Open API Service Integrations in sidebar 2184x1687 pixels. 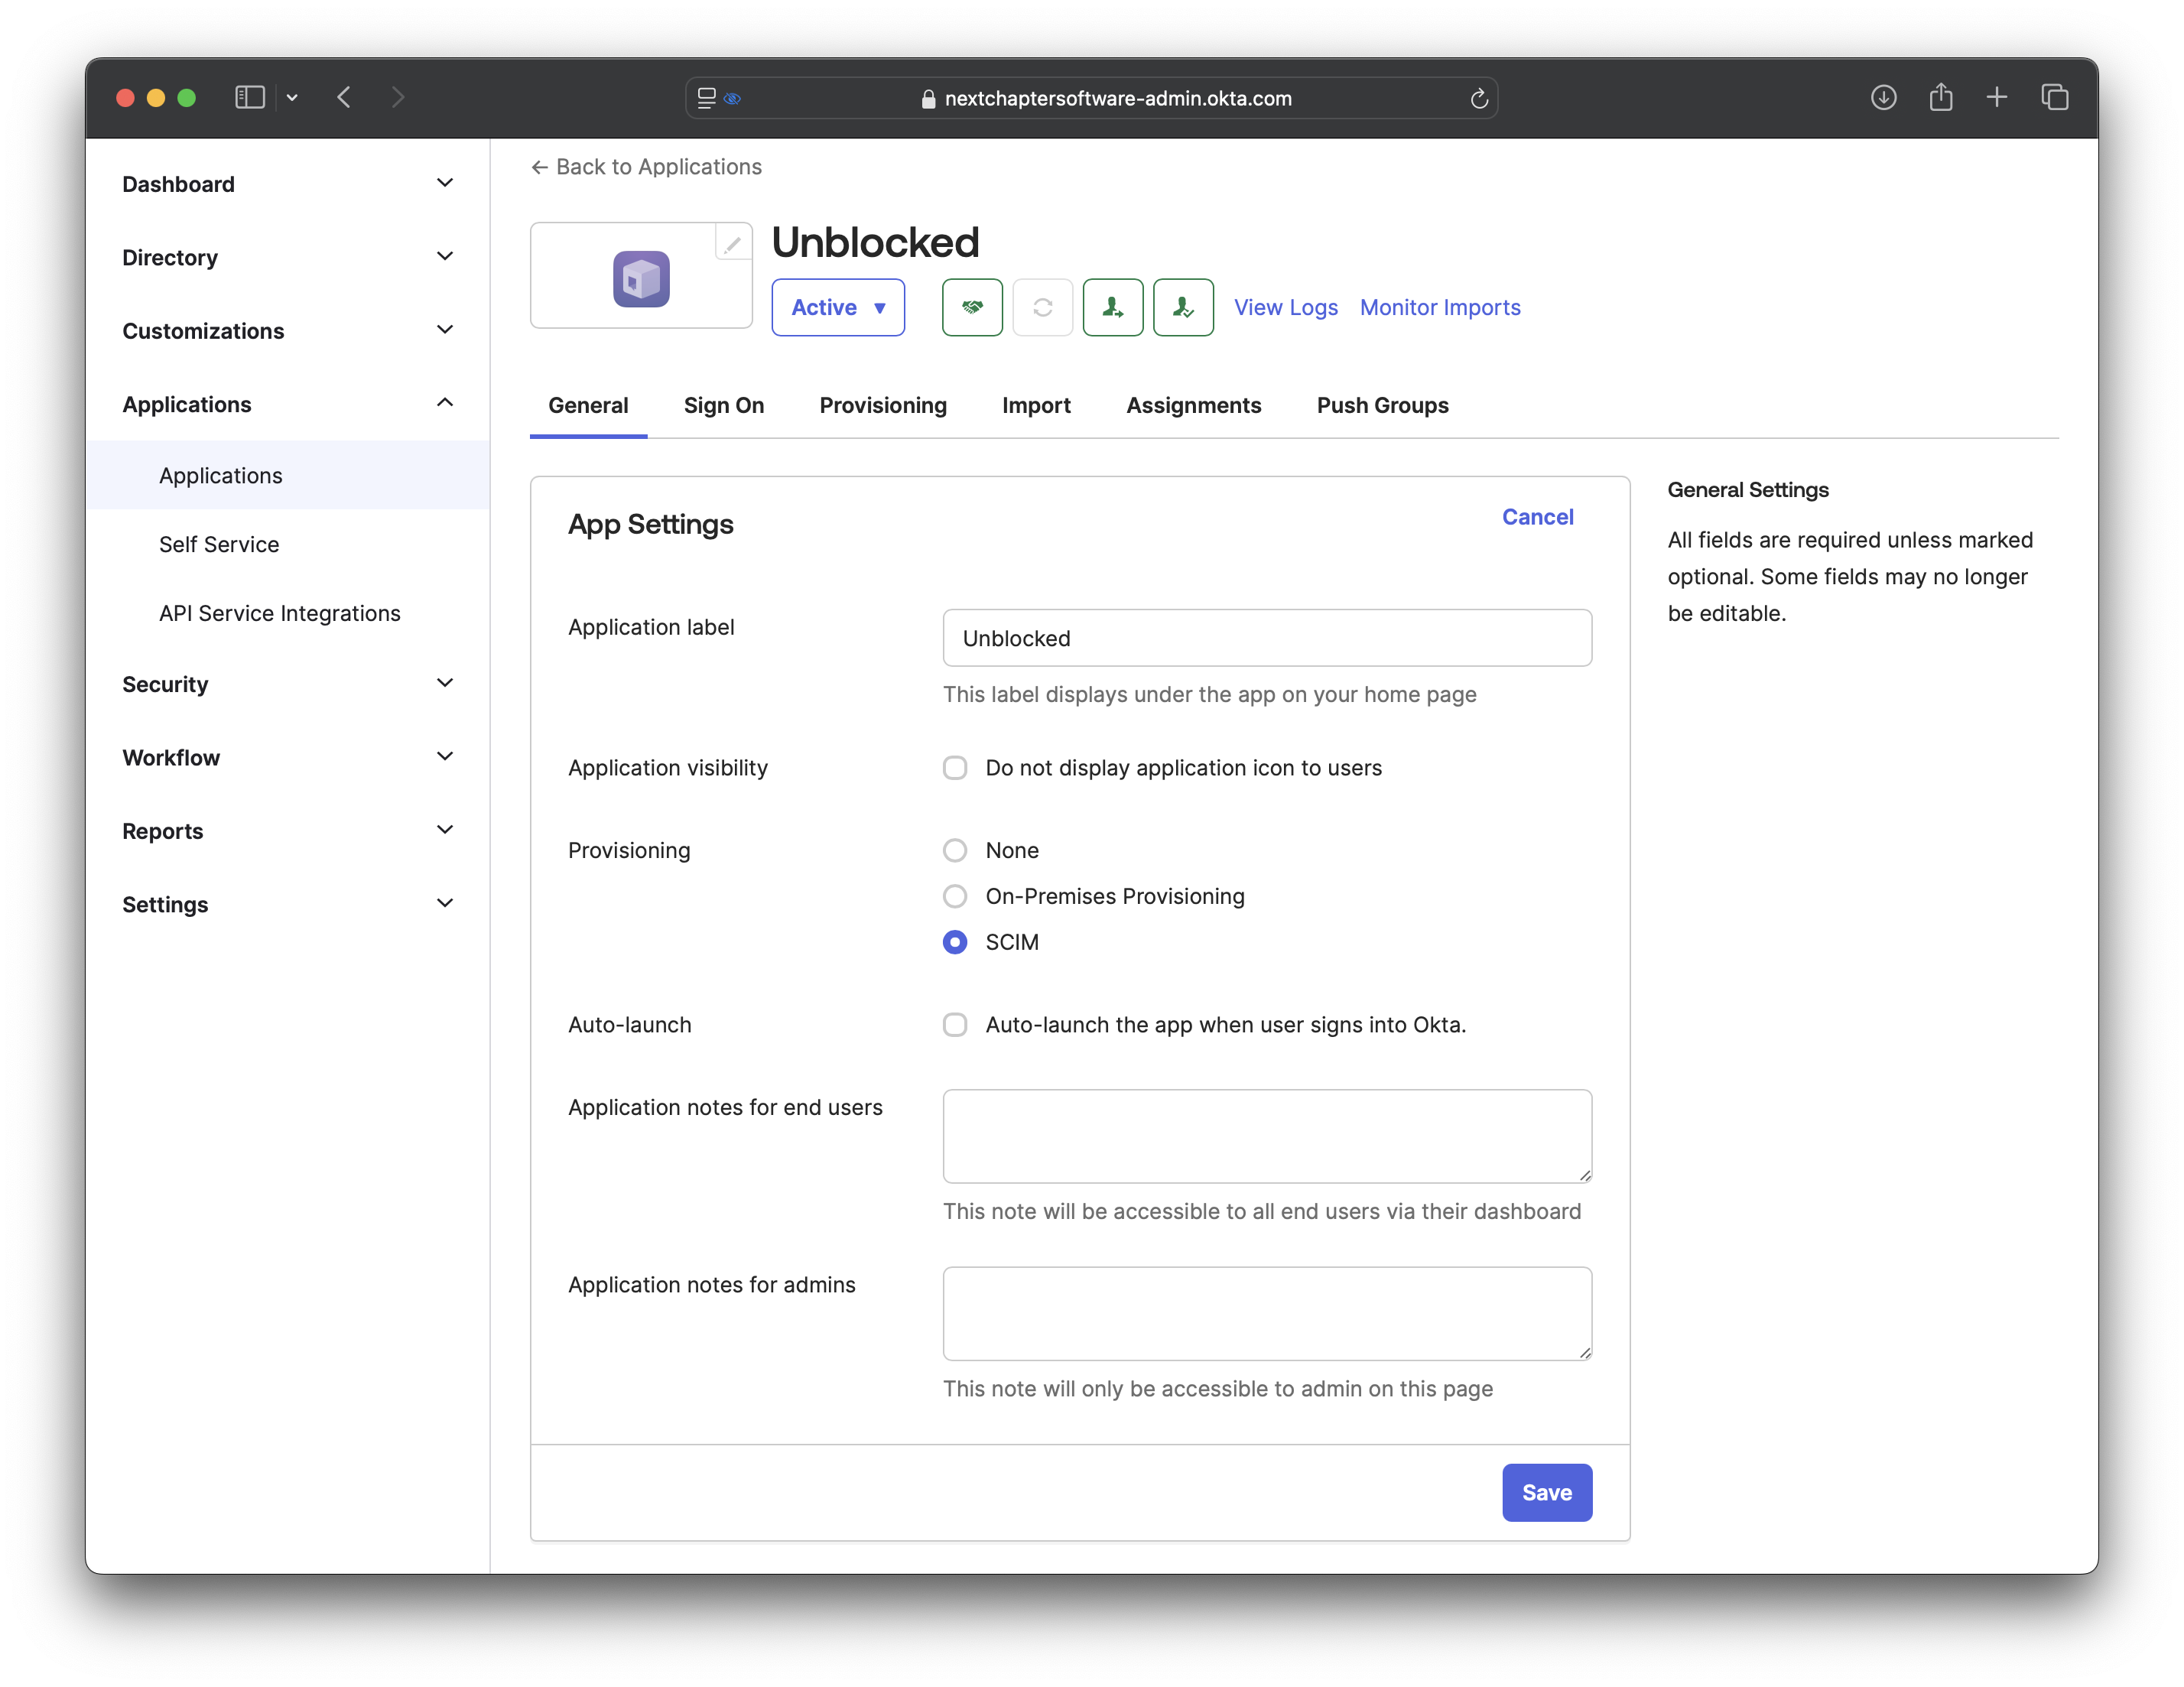pyautogui.click(x=288, y=613)
